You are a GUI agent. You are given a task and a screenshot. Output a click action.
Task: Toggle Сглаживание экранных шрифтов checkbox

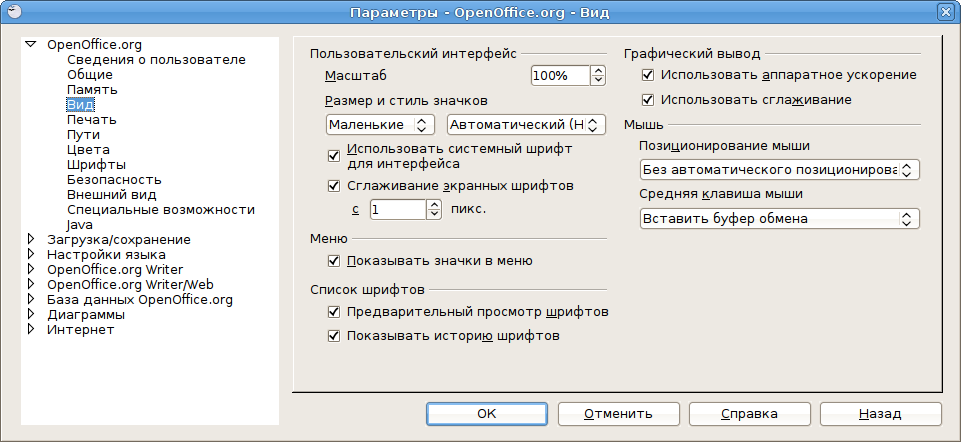pyautogui.click(x=334, y=186)
